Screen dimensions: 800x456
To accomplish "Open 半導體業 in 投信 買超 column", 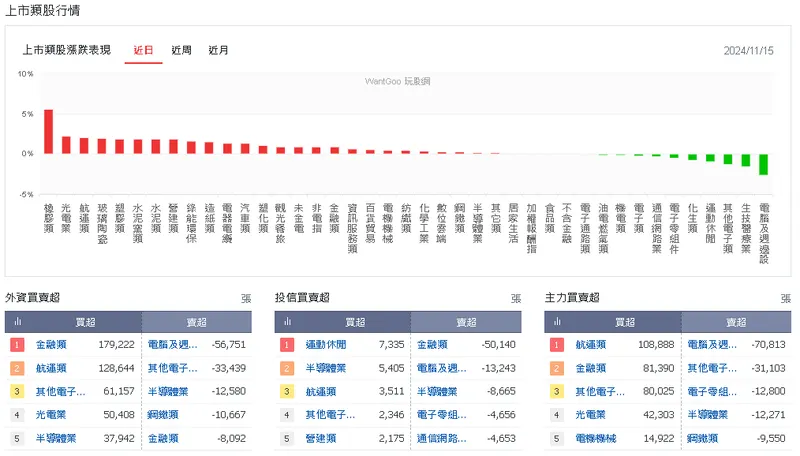I will coord(326,368).
